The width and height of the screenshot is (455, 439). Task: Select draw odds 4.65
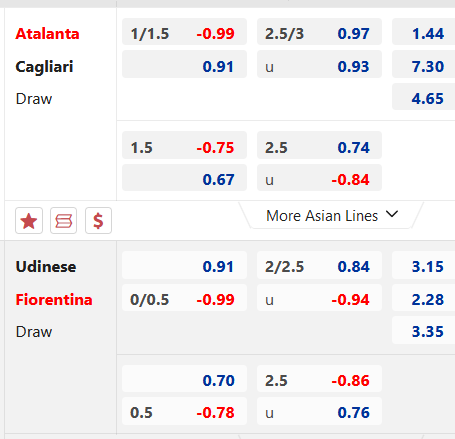(423, 97)
